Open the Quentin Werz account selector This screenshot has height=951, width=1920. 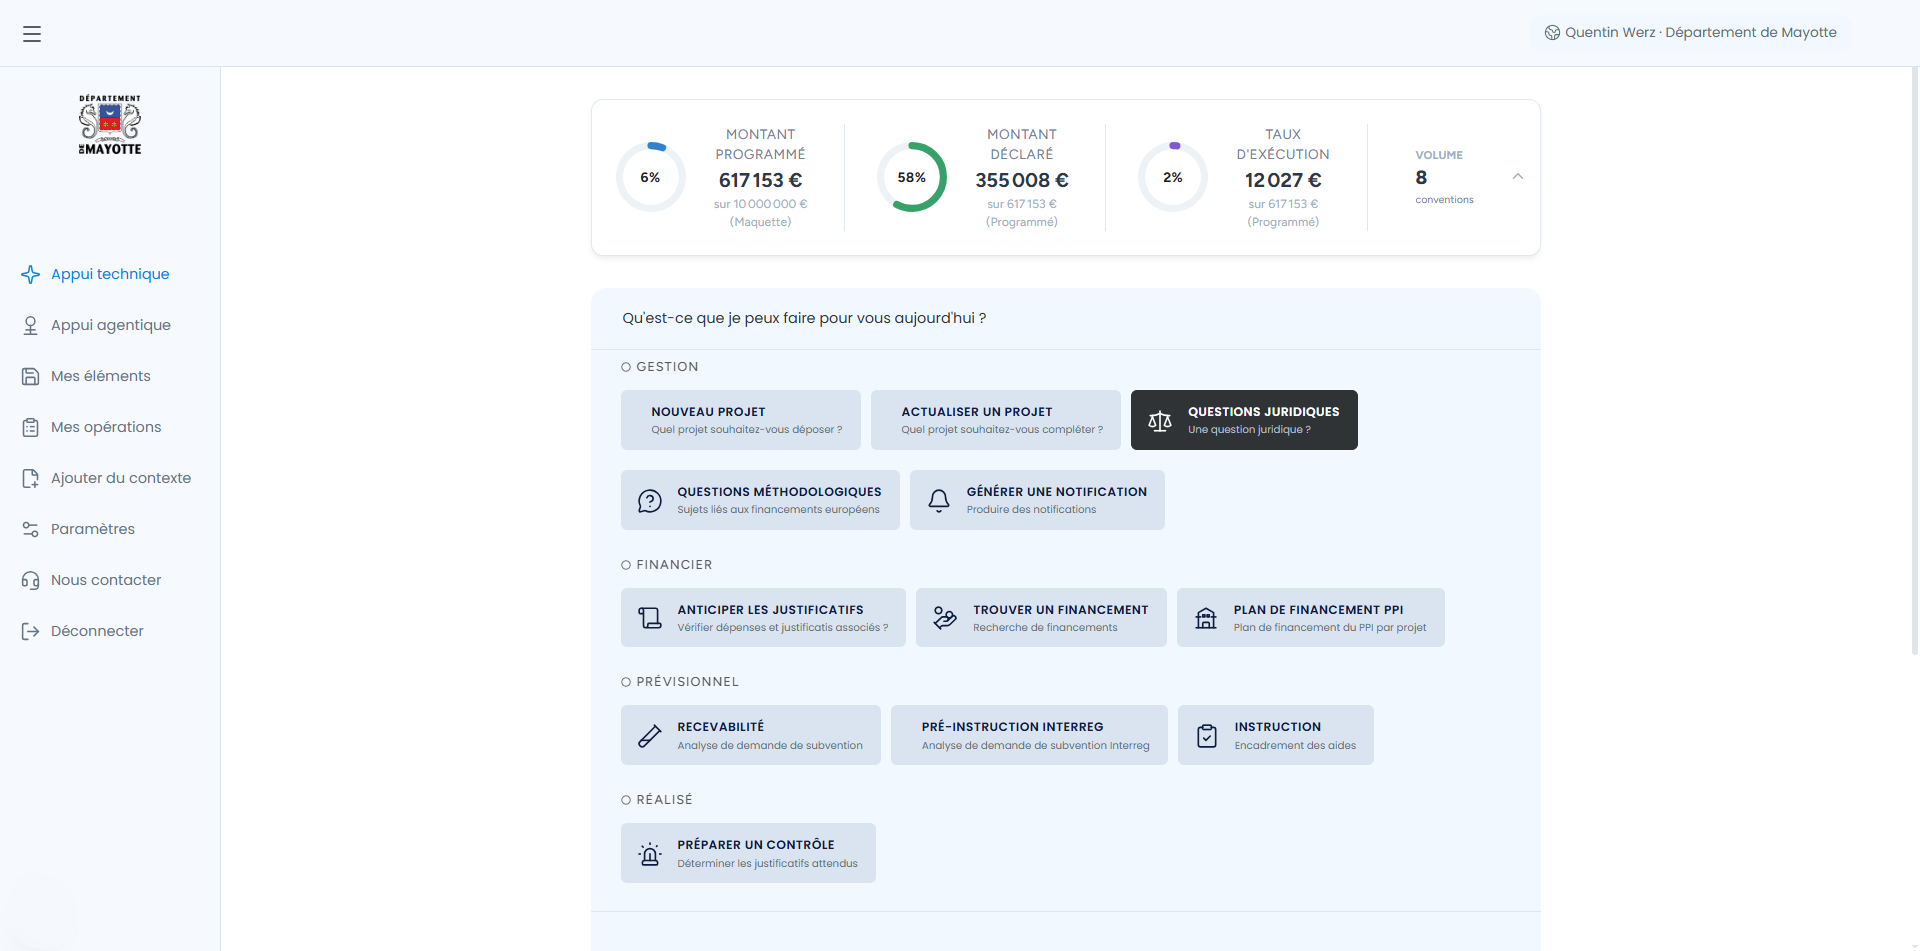[x=1690, y=33]
